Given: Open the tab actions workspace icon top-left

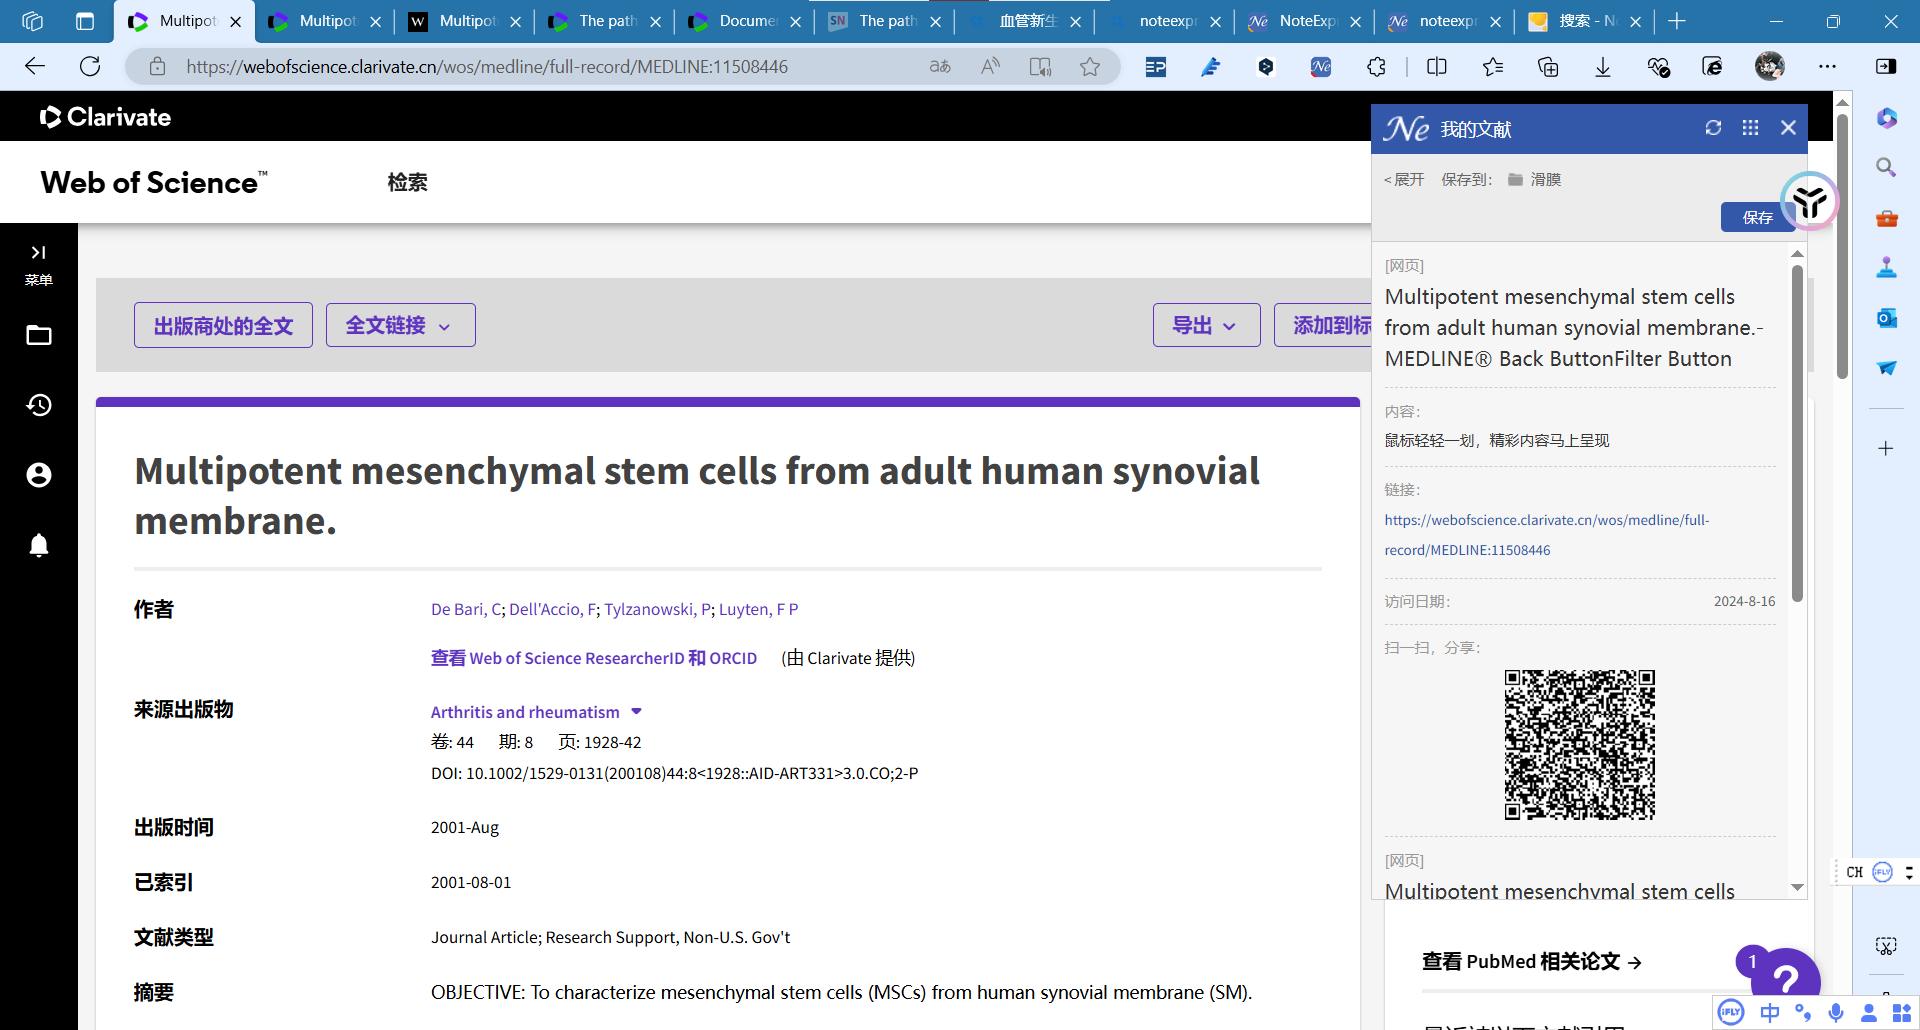Looking at the screenshot, I should (32, 21).
